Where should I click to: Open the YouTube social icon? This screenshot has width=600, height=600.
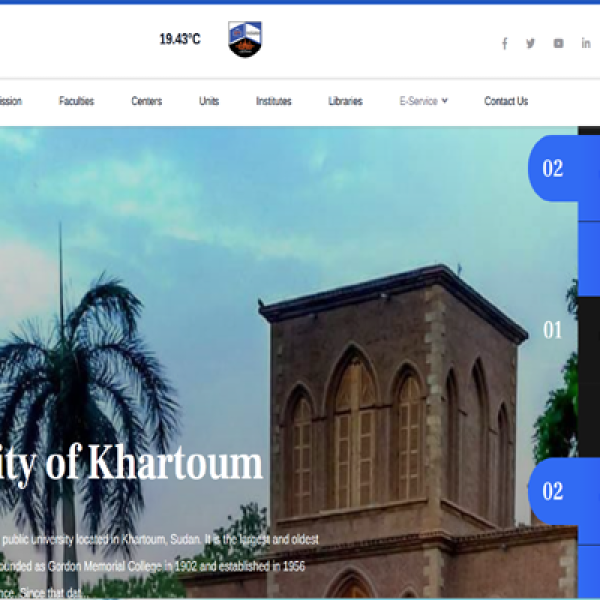tap(558, 43)
